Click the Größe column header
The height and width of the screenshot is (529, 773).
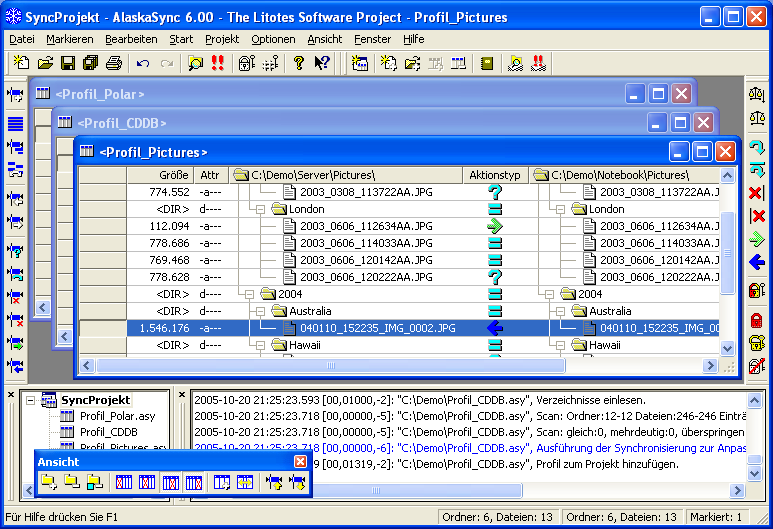[160, 175]
